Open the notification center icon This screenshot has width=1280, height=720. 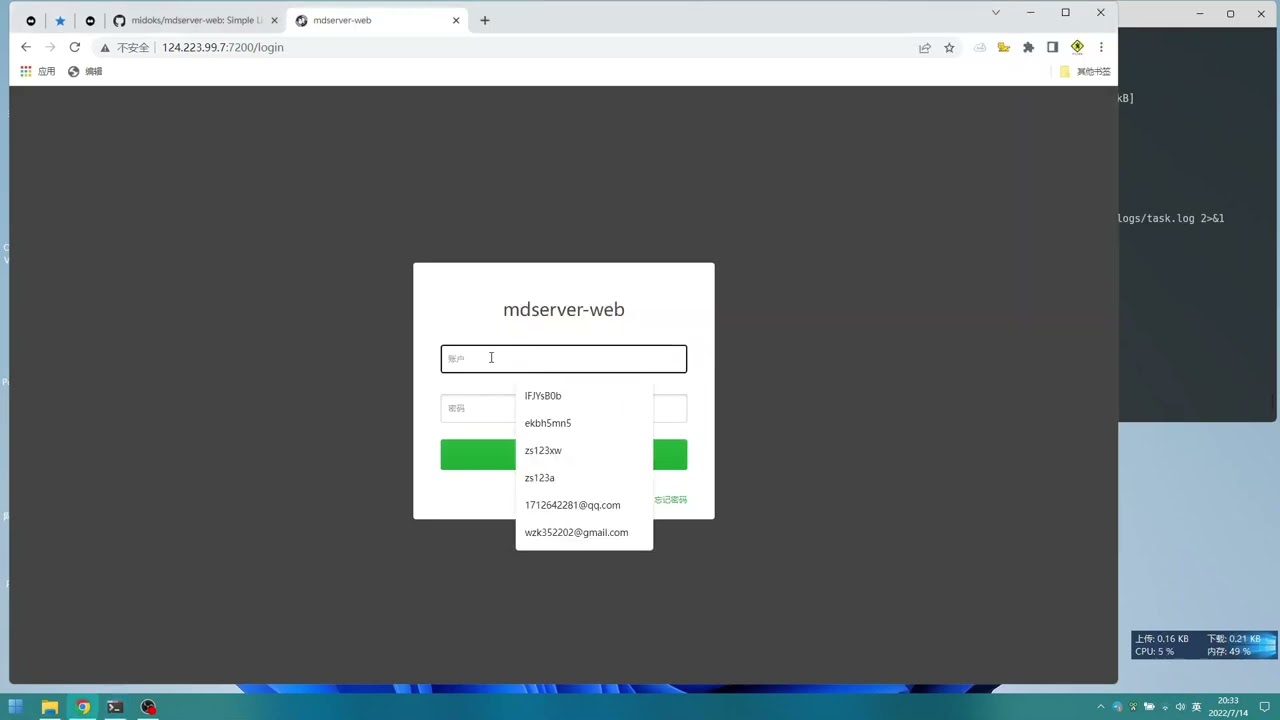tap(1263, 707)
